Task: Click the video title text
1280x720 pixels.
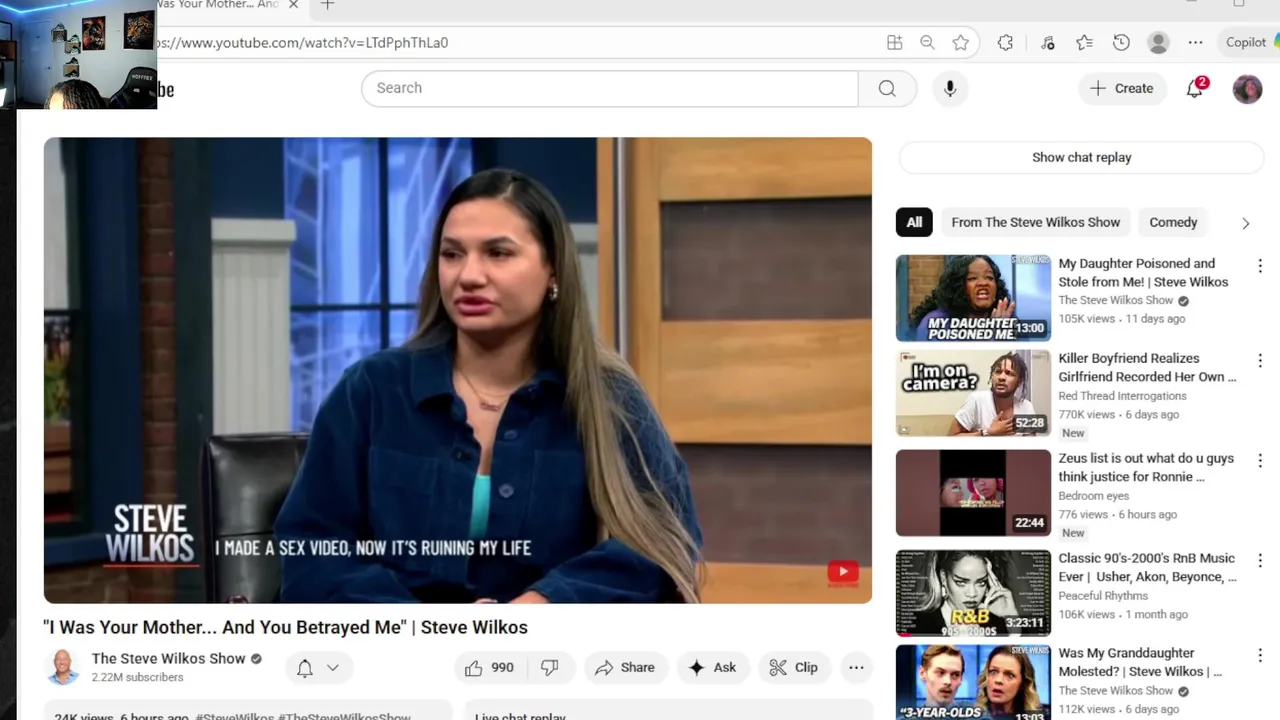Action: [x=285, y=627]
